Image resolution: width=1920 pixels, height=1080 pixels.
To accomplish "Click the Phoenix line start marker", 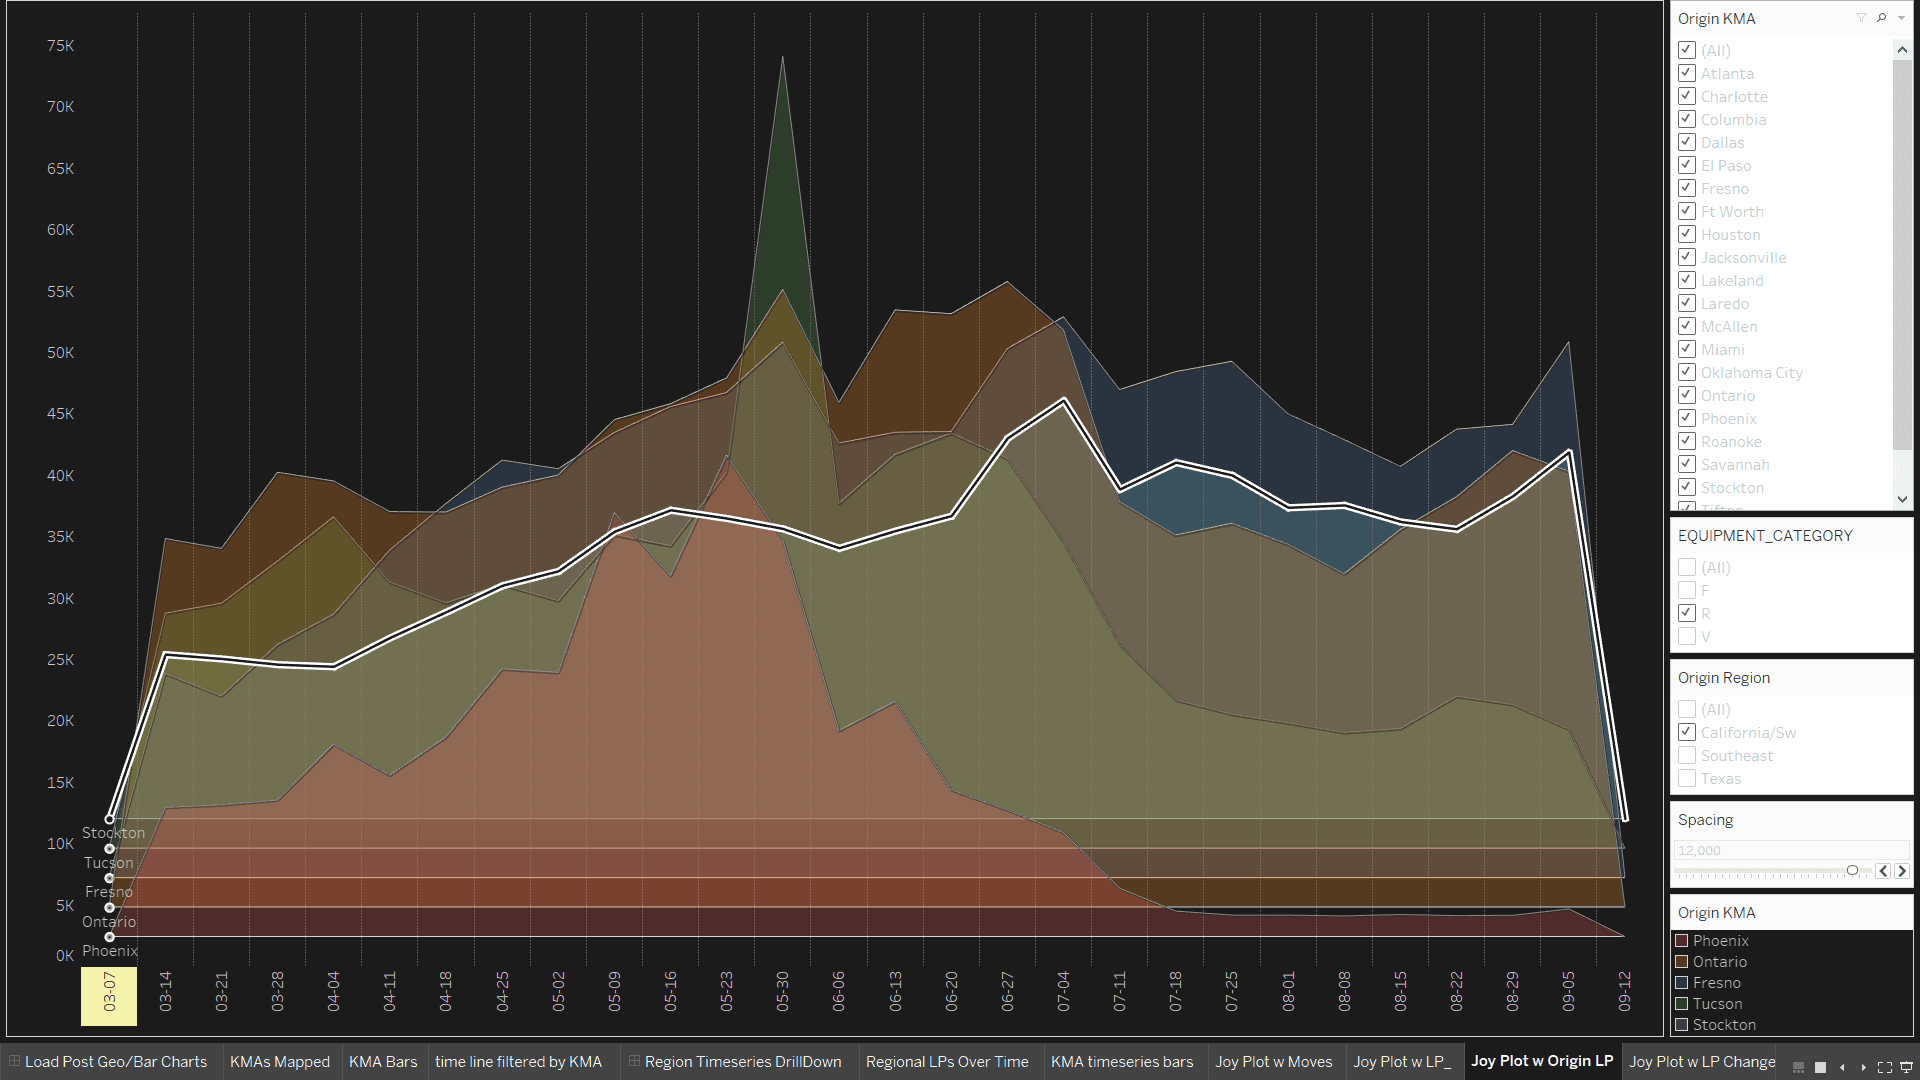I will pos(110,937).
